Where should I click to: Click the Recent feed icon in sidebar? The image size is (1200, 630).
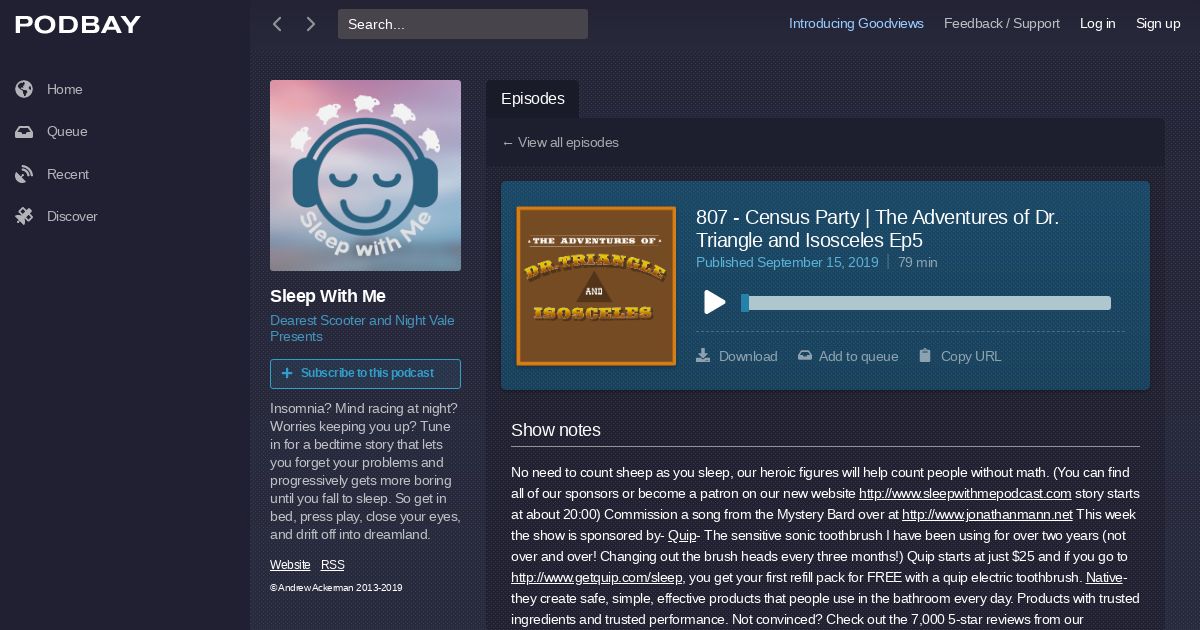coord(24,174)
